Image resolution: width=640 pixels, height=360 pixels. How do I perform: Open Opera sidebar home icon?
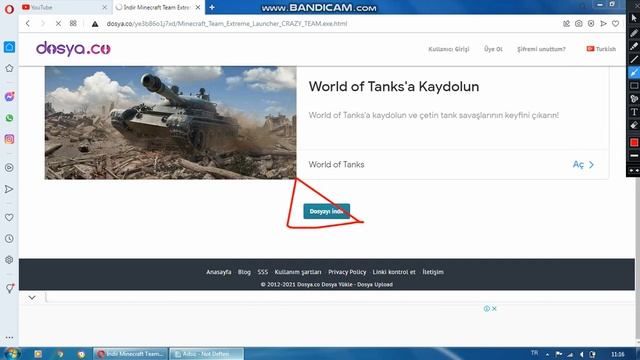(9, 47)
